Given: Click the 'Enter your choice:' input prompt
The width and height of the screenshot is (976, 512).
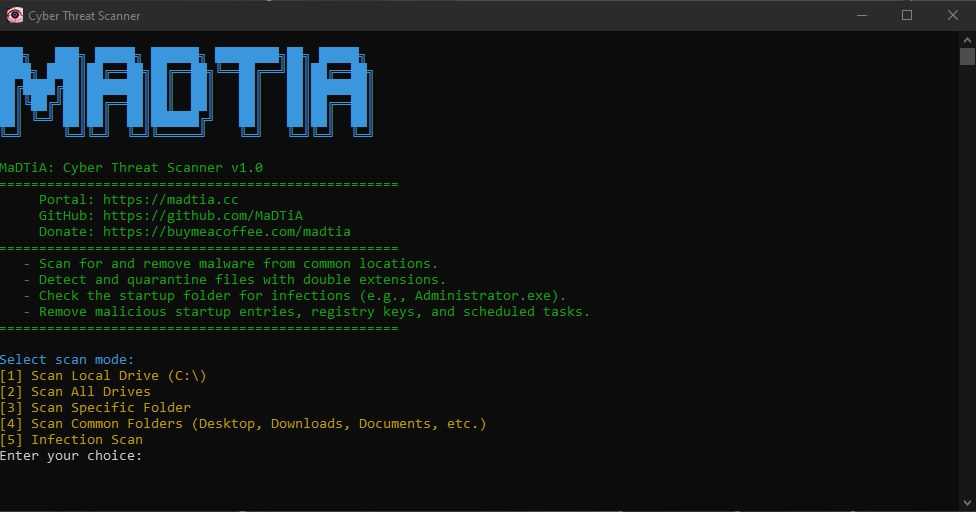Looking at the screenshot, I should pos(71,456).
